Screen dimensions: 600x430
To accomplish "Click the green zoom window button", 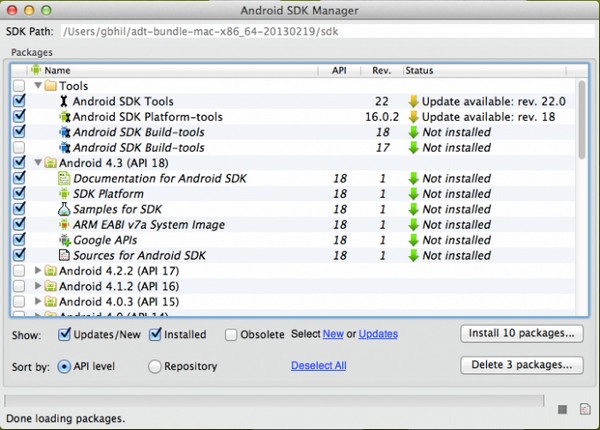I will pyautogui.click(x=46, y=10).
